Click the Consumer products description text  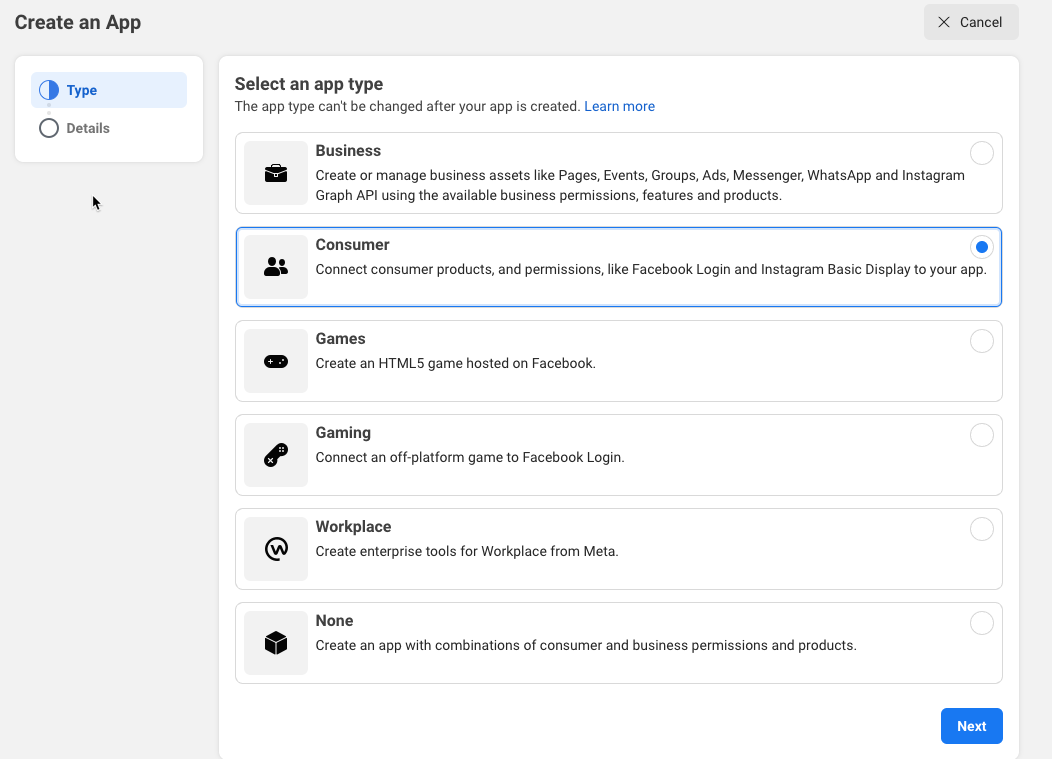(x=651, y=269)
